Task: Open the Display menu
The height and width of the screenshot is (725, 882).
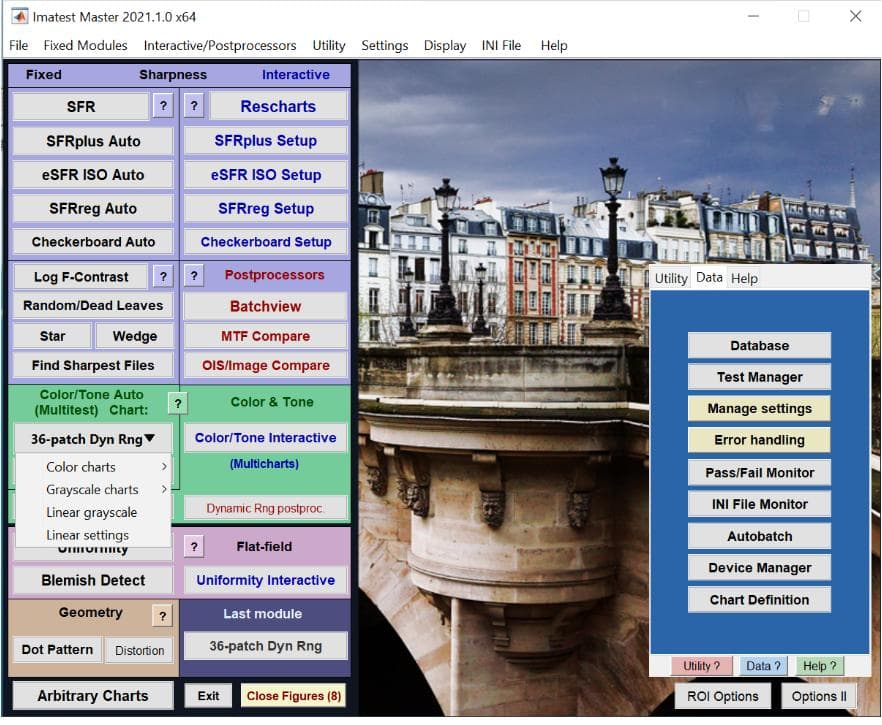Action: coord(445,46)
